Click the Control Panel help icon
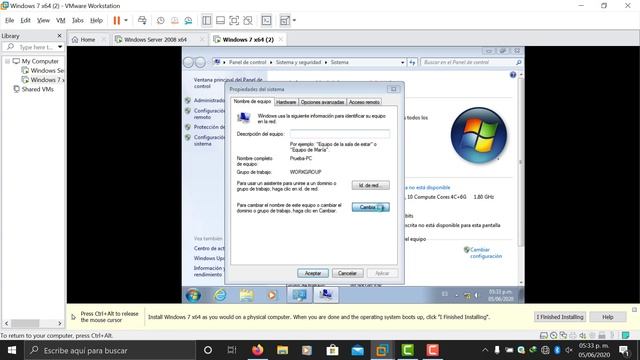640x360 pixels. tap(513, 75)
